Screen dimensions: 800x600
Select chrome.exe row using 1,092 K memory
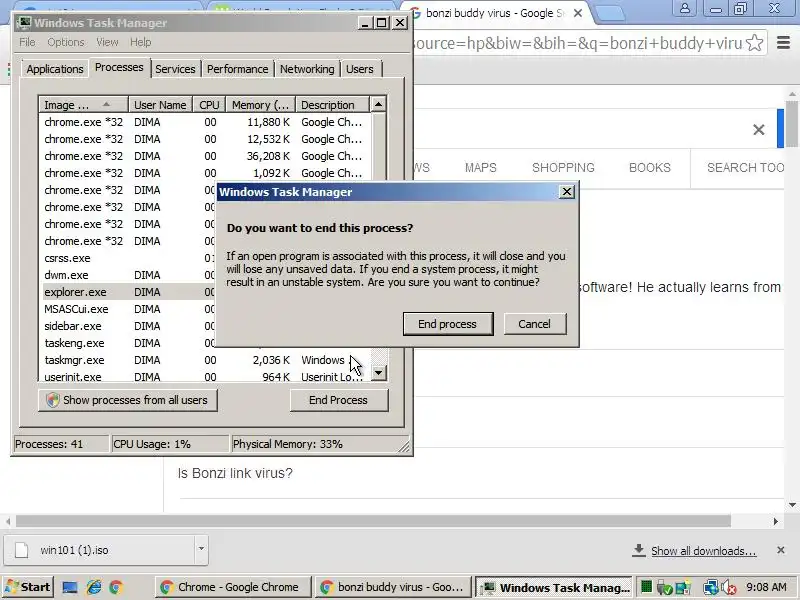[204, 173]
